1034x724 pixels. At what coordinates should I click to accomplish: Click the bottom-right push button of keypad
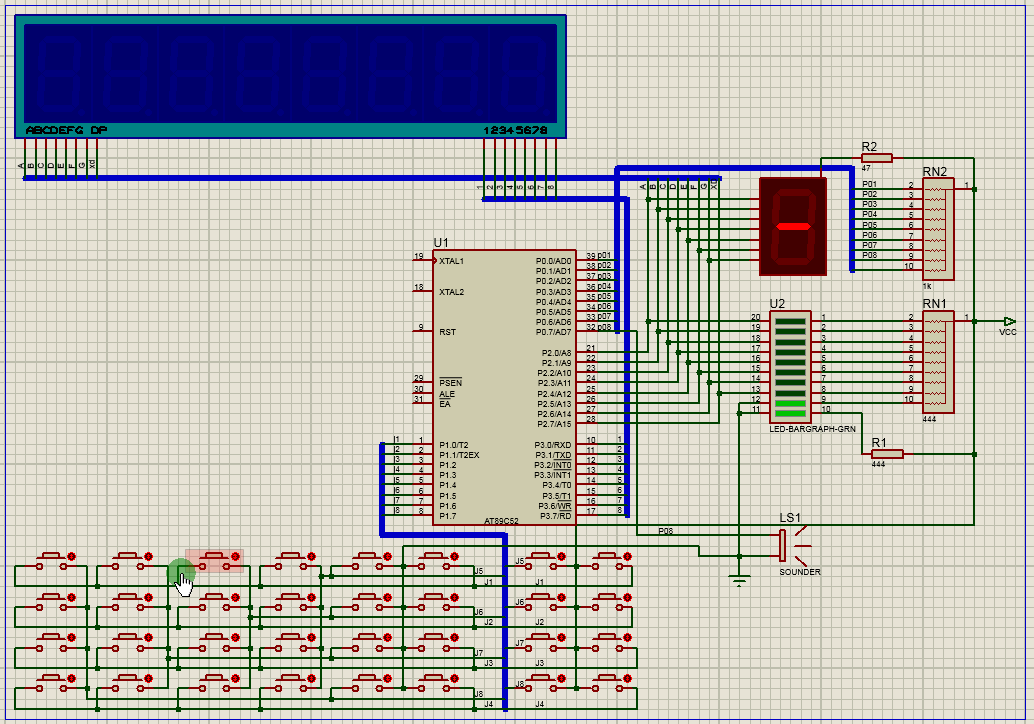pyautogui.click(x=611, y=683)
